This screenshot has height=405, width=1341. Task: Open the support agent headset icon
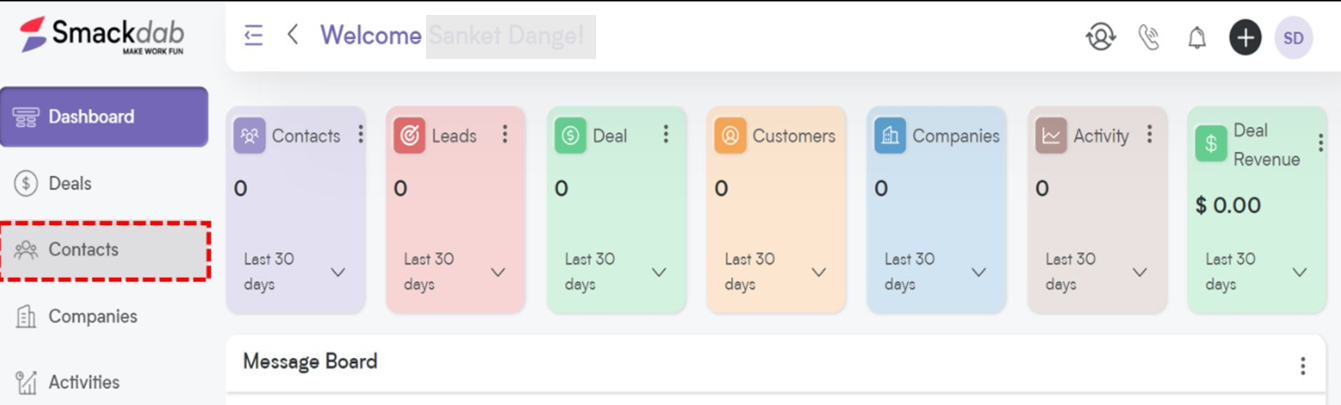click(x=1101, y=38)
